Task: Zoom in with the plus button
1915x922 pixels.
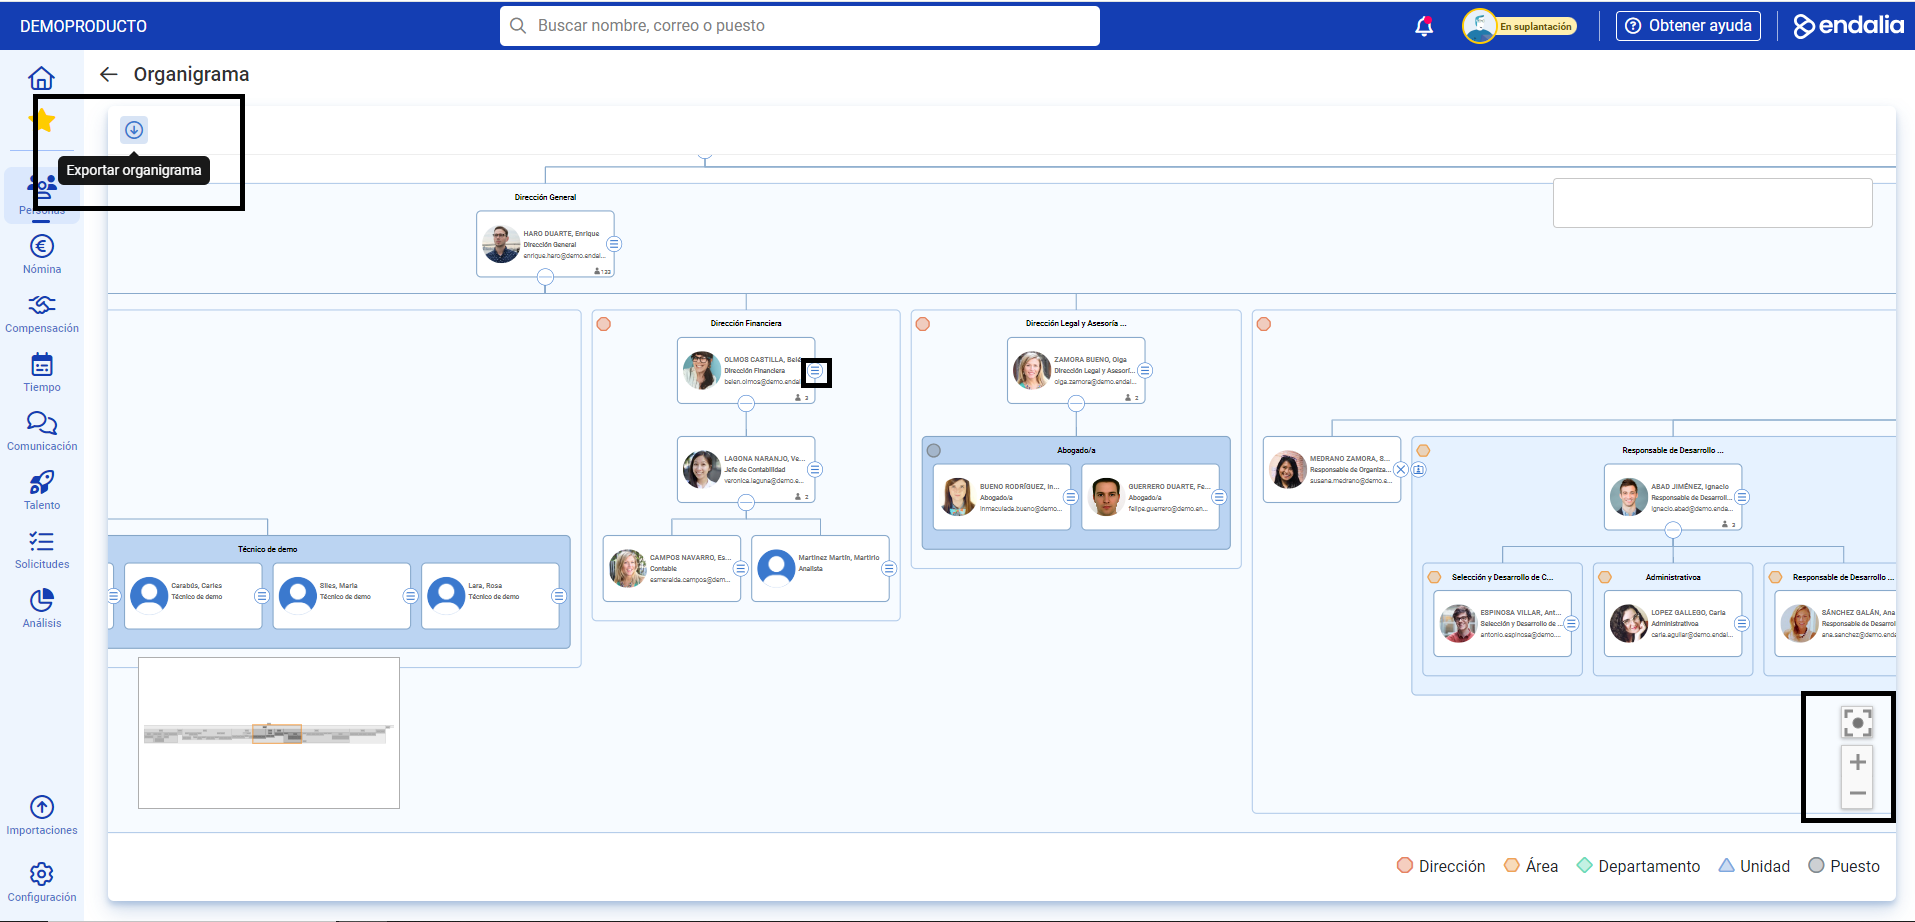Action: [x=1857, y=762]
